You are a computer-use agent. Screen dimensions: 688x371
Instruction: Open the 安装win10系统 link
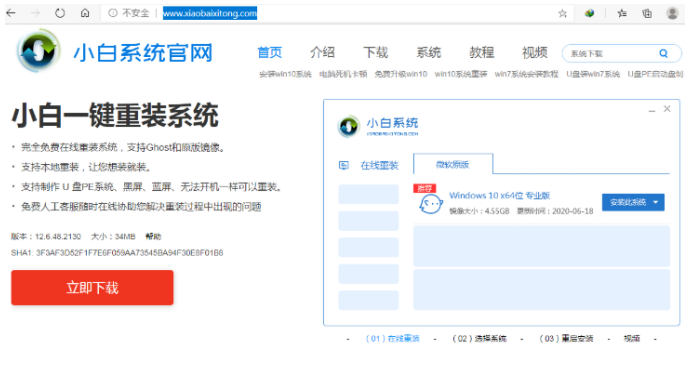[285, 74]
